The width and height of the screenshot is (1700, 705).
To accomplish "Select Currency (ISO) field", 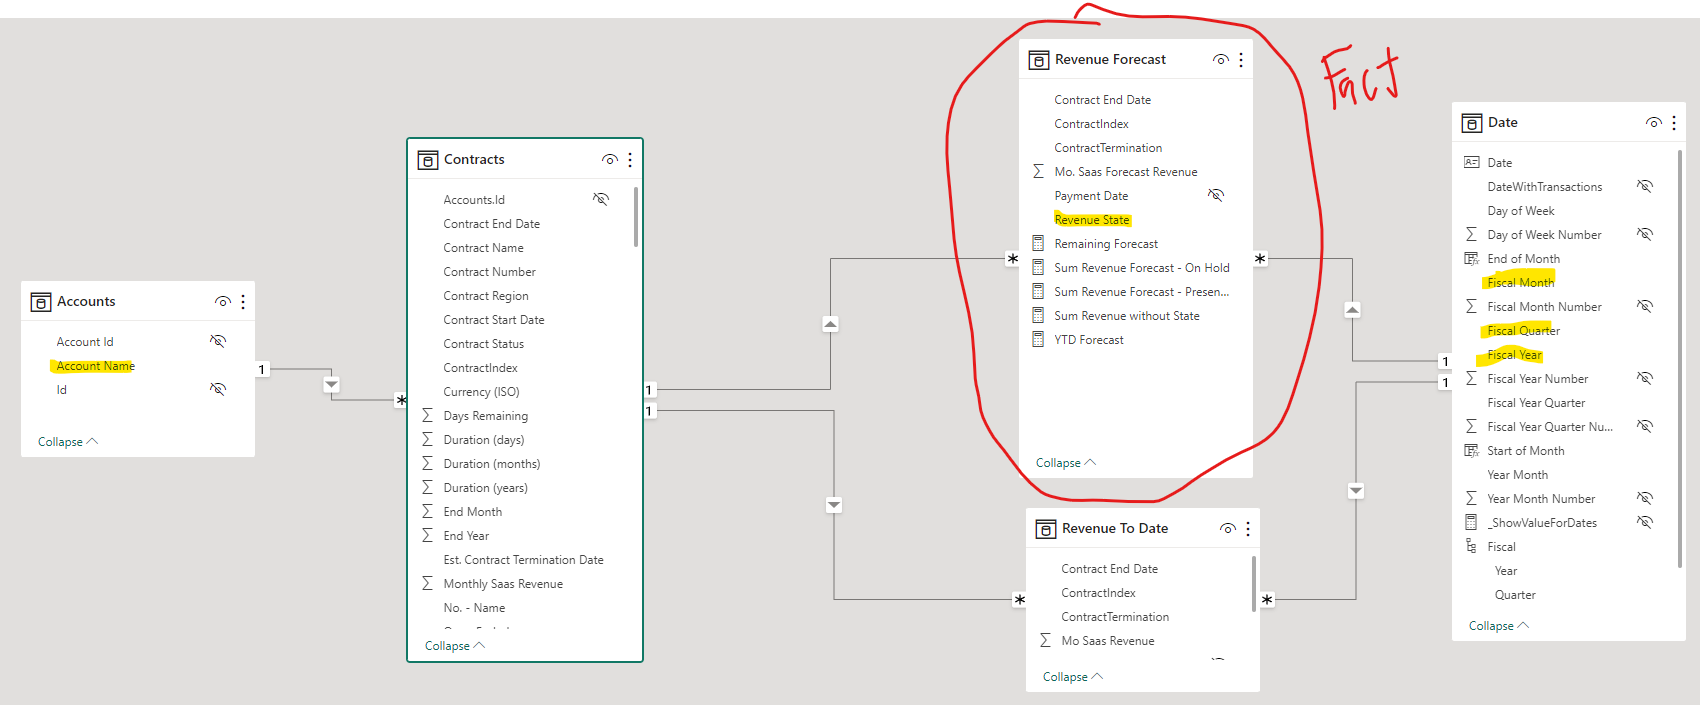I will coord(481,392).
